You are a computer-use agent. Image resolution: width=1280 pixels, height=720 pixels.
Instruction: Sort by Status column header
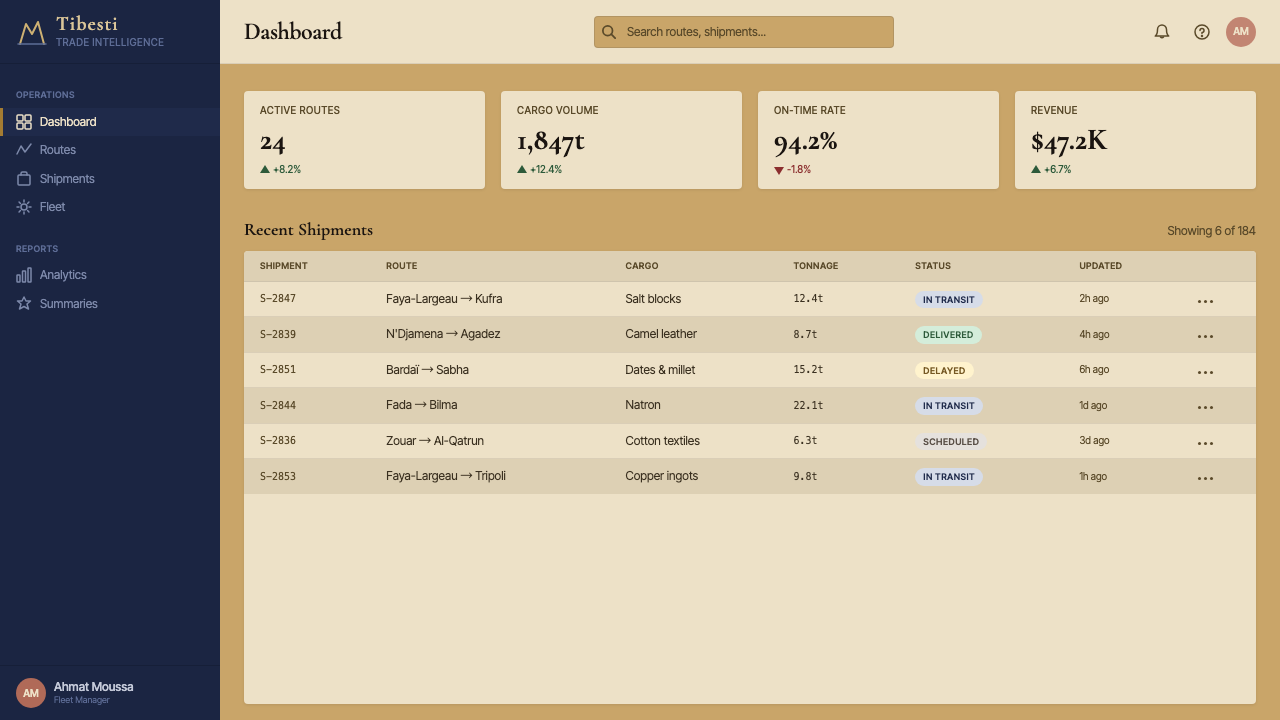tap(933, 266)
